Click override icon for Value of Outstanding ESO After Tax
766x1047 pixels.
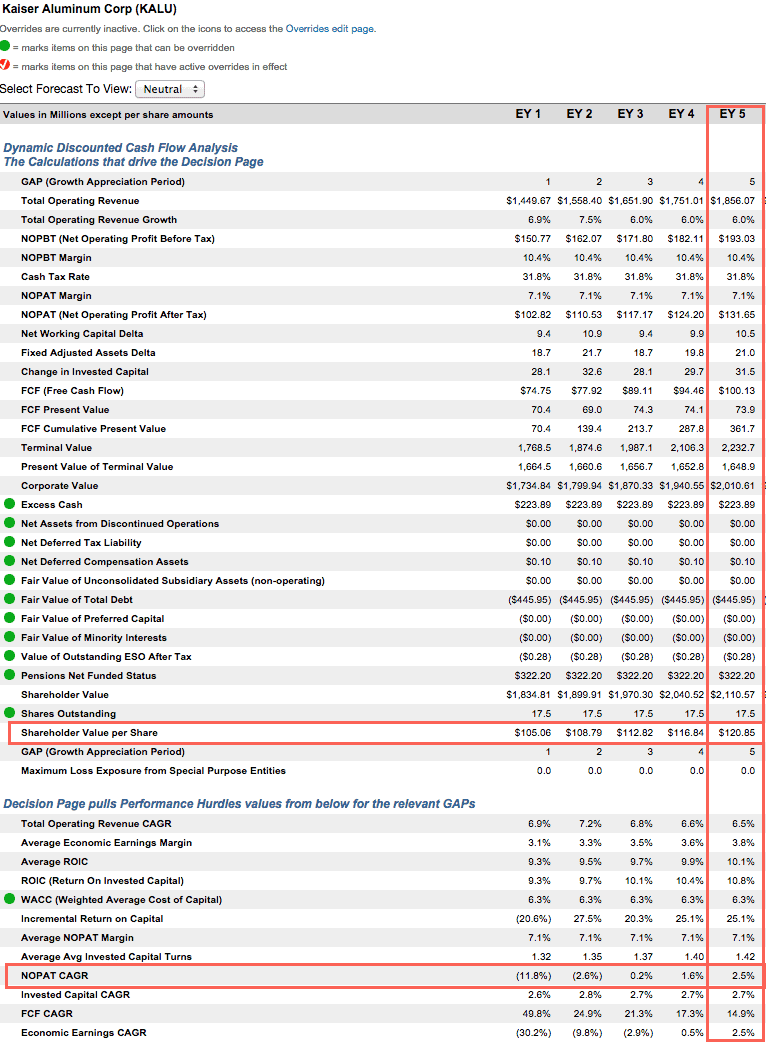pos(10,656)
